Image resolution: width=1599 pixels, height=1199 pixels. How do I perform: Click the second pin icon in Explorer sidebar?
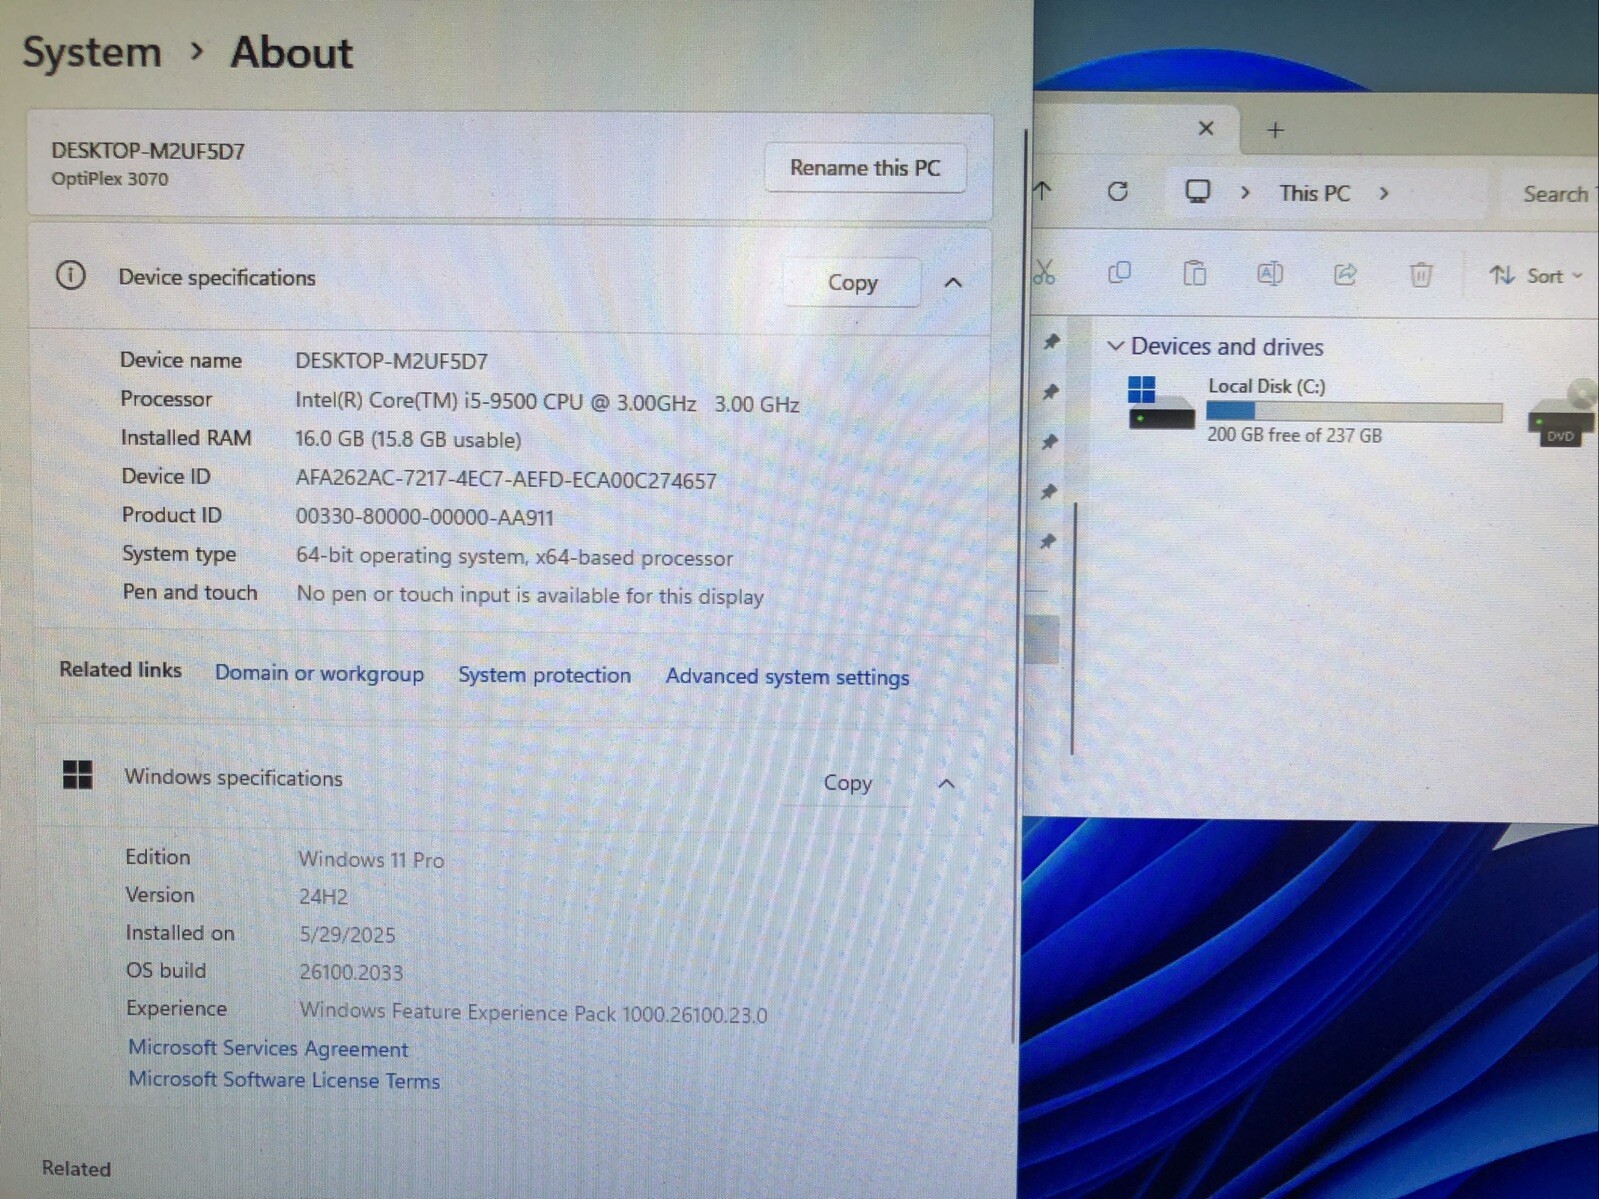(1050, 391)
